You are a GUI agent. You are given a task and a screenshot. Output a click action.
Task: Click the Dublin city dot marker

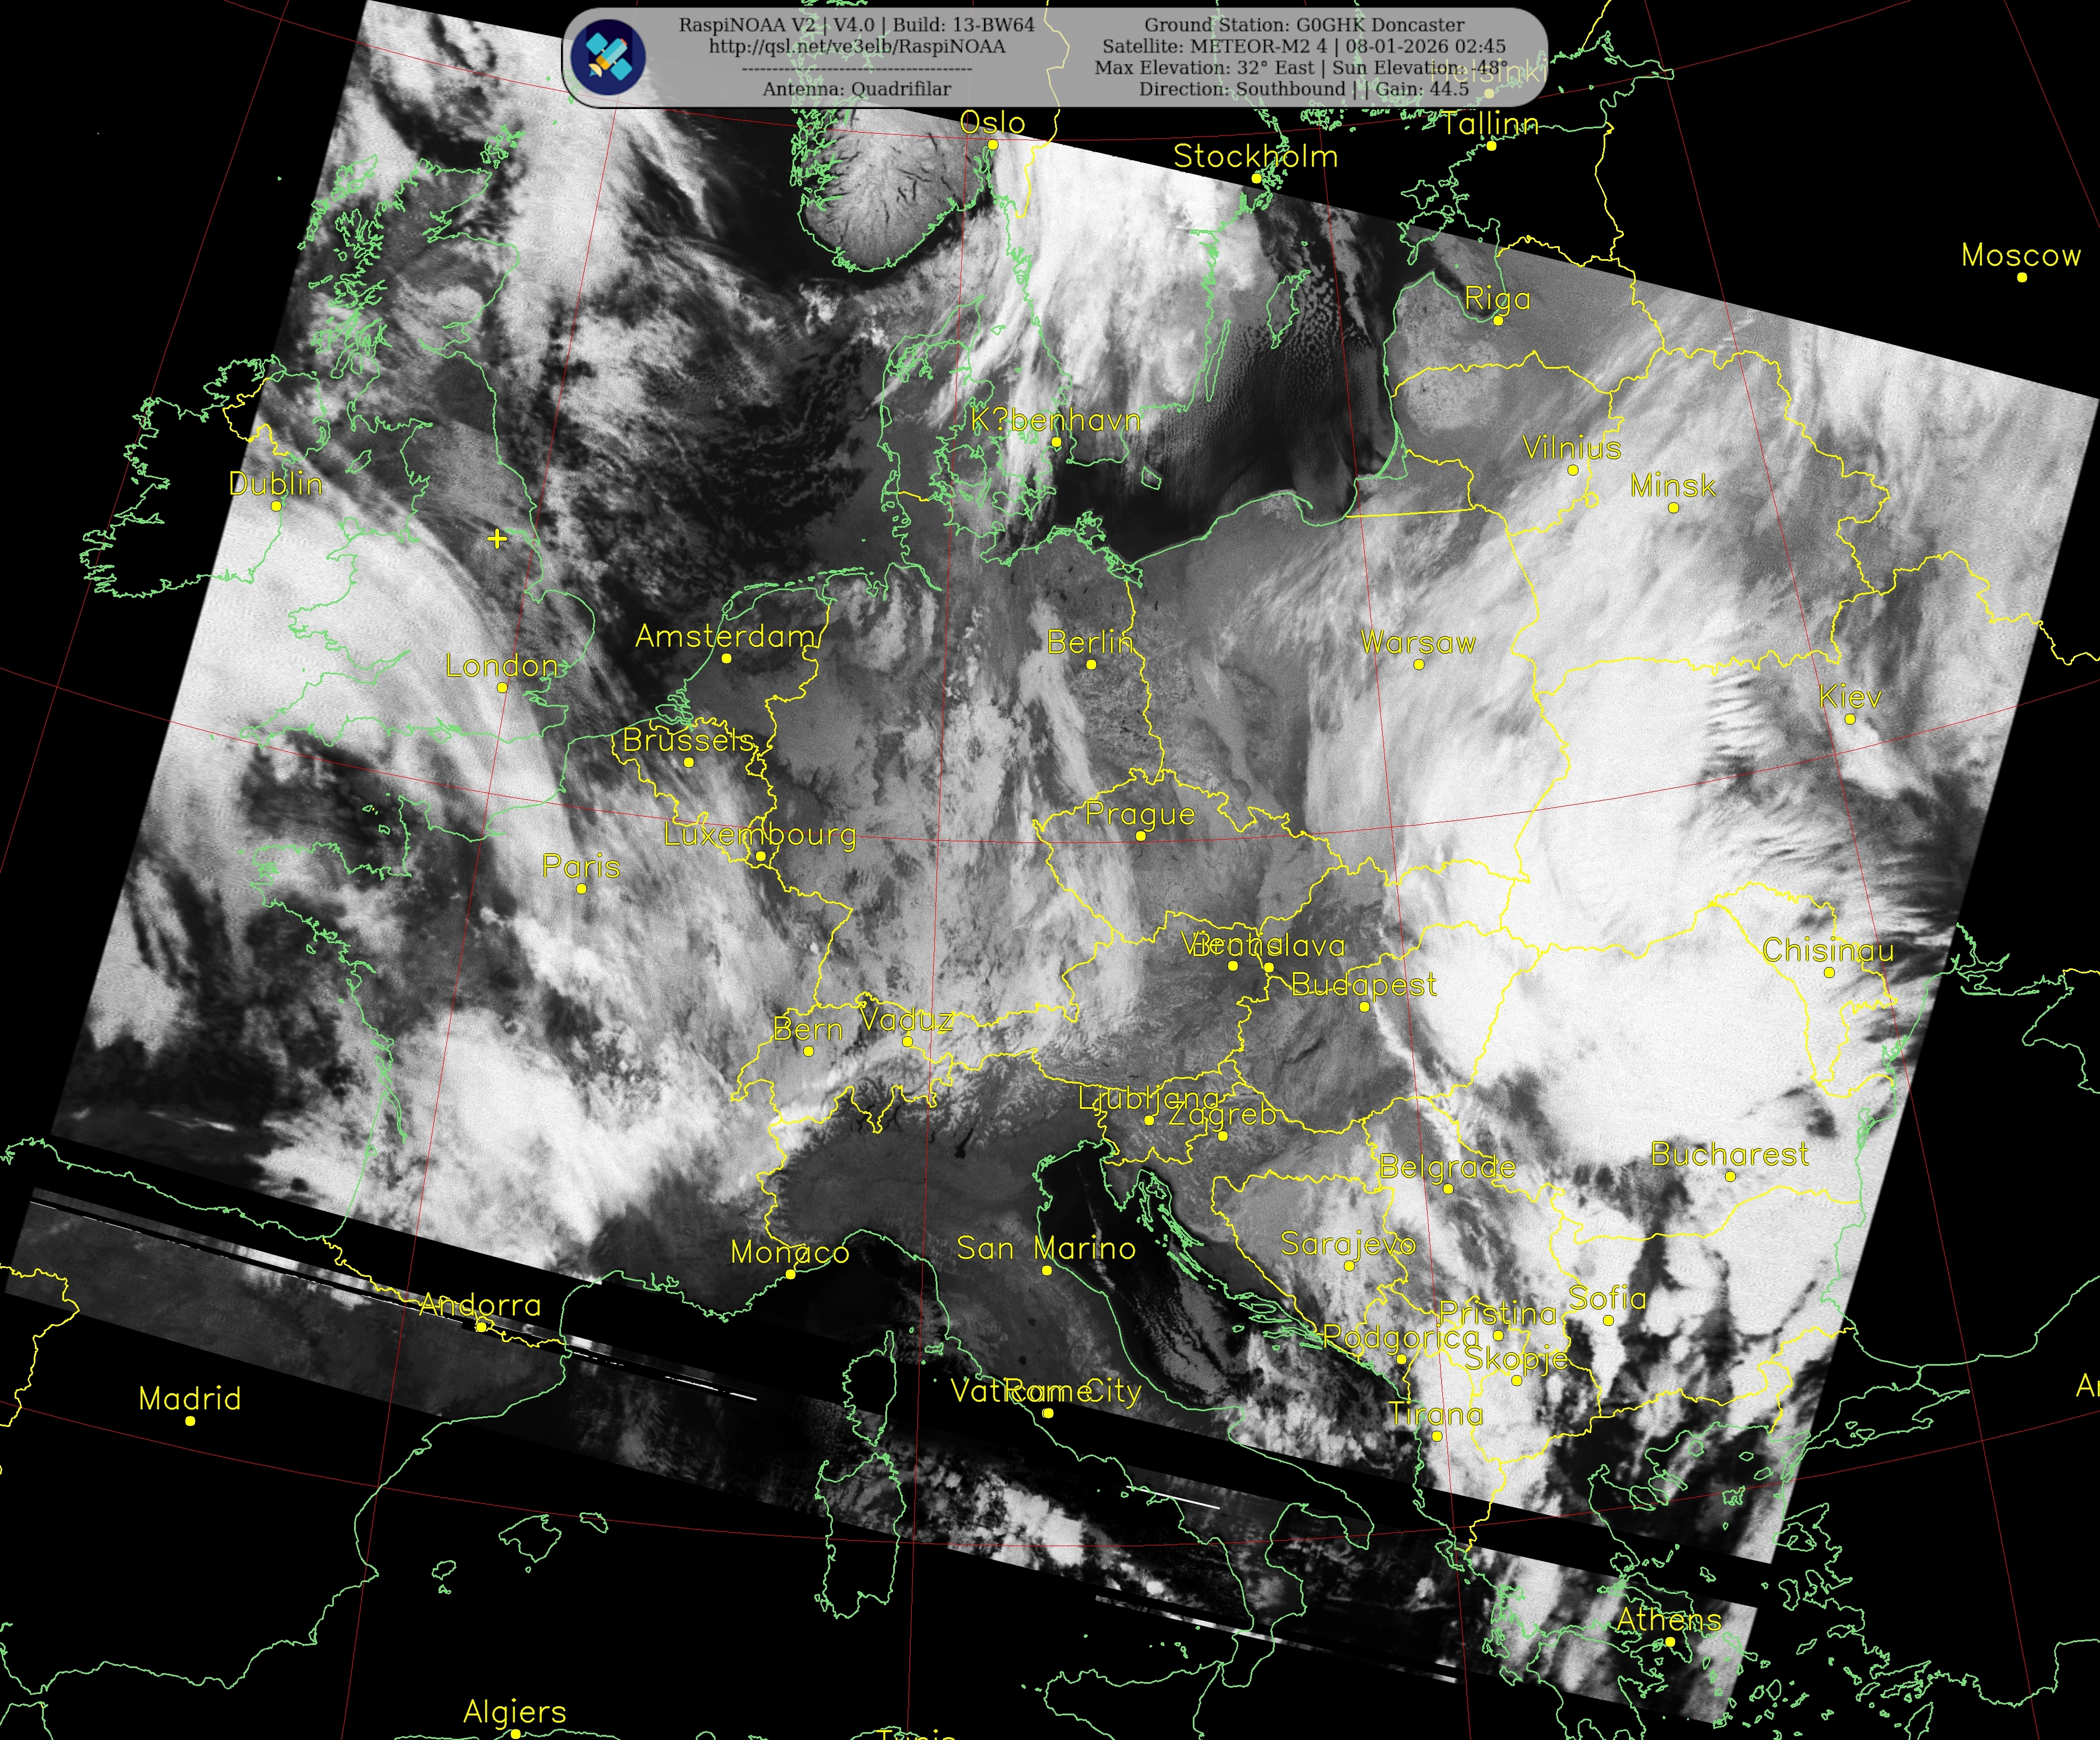point(277,506)
